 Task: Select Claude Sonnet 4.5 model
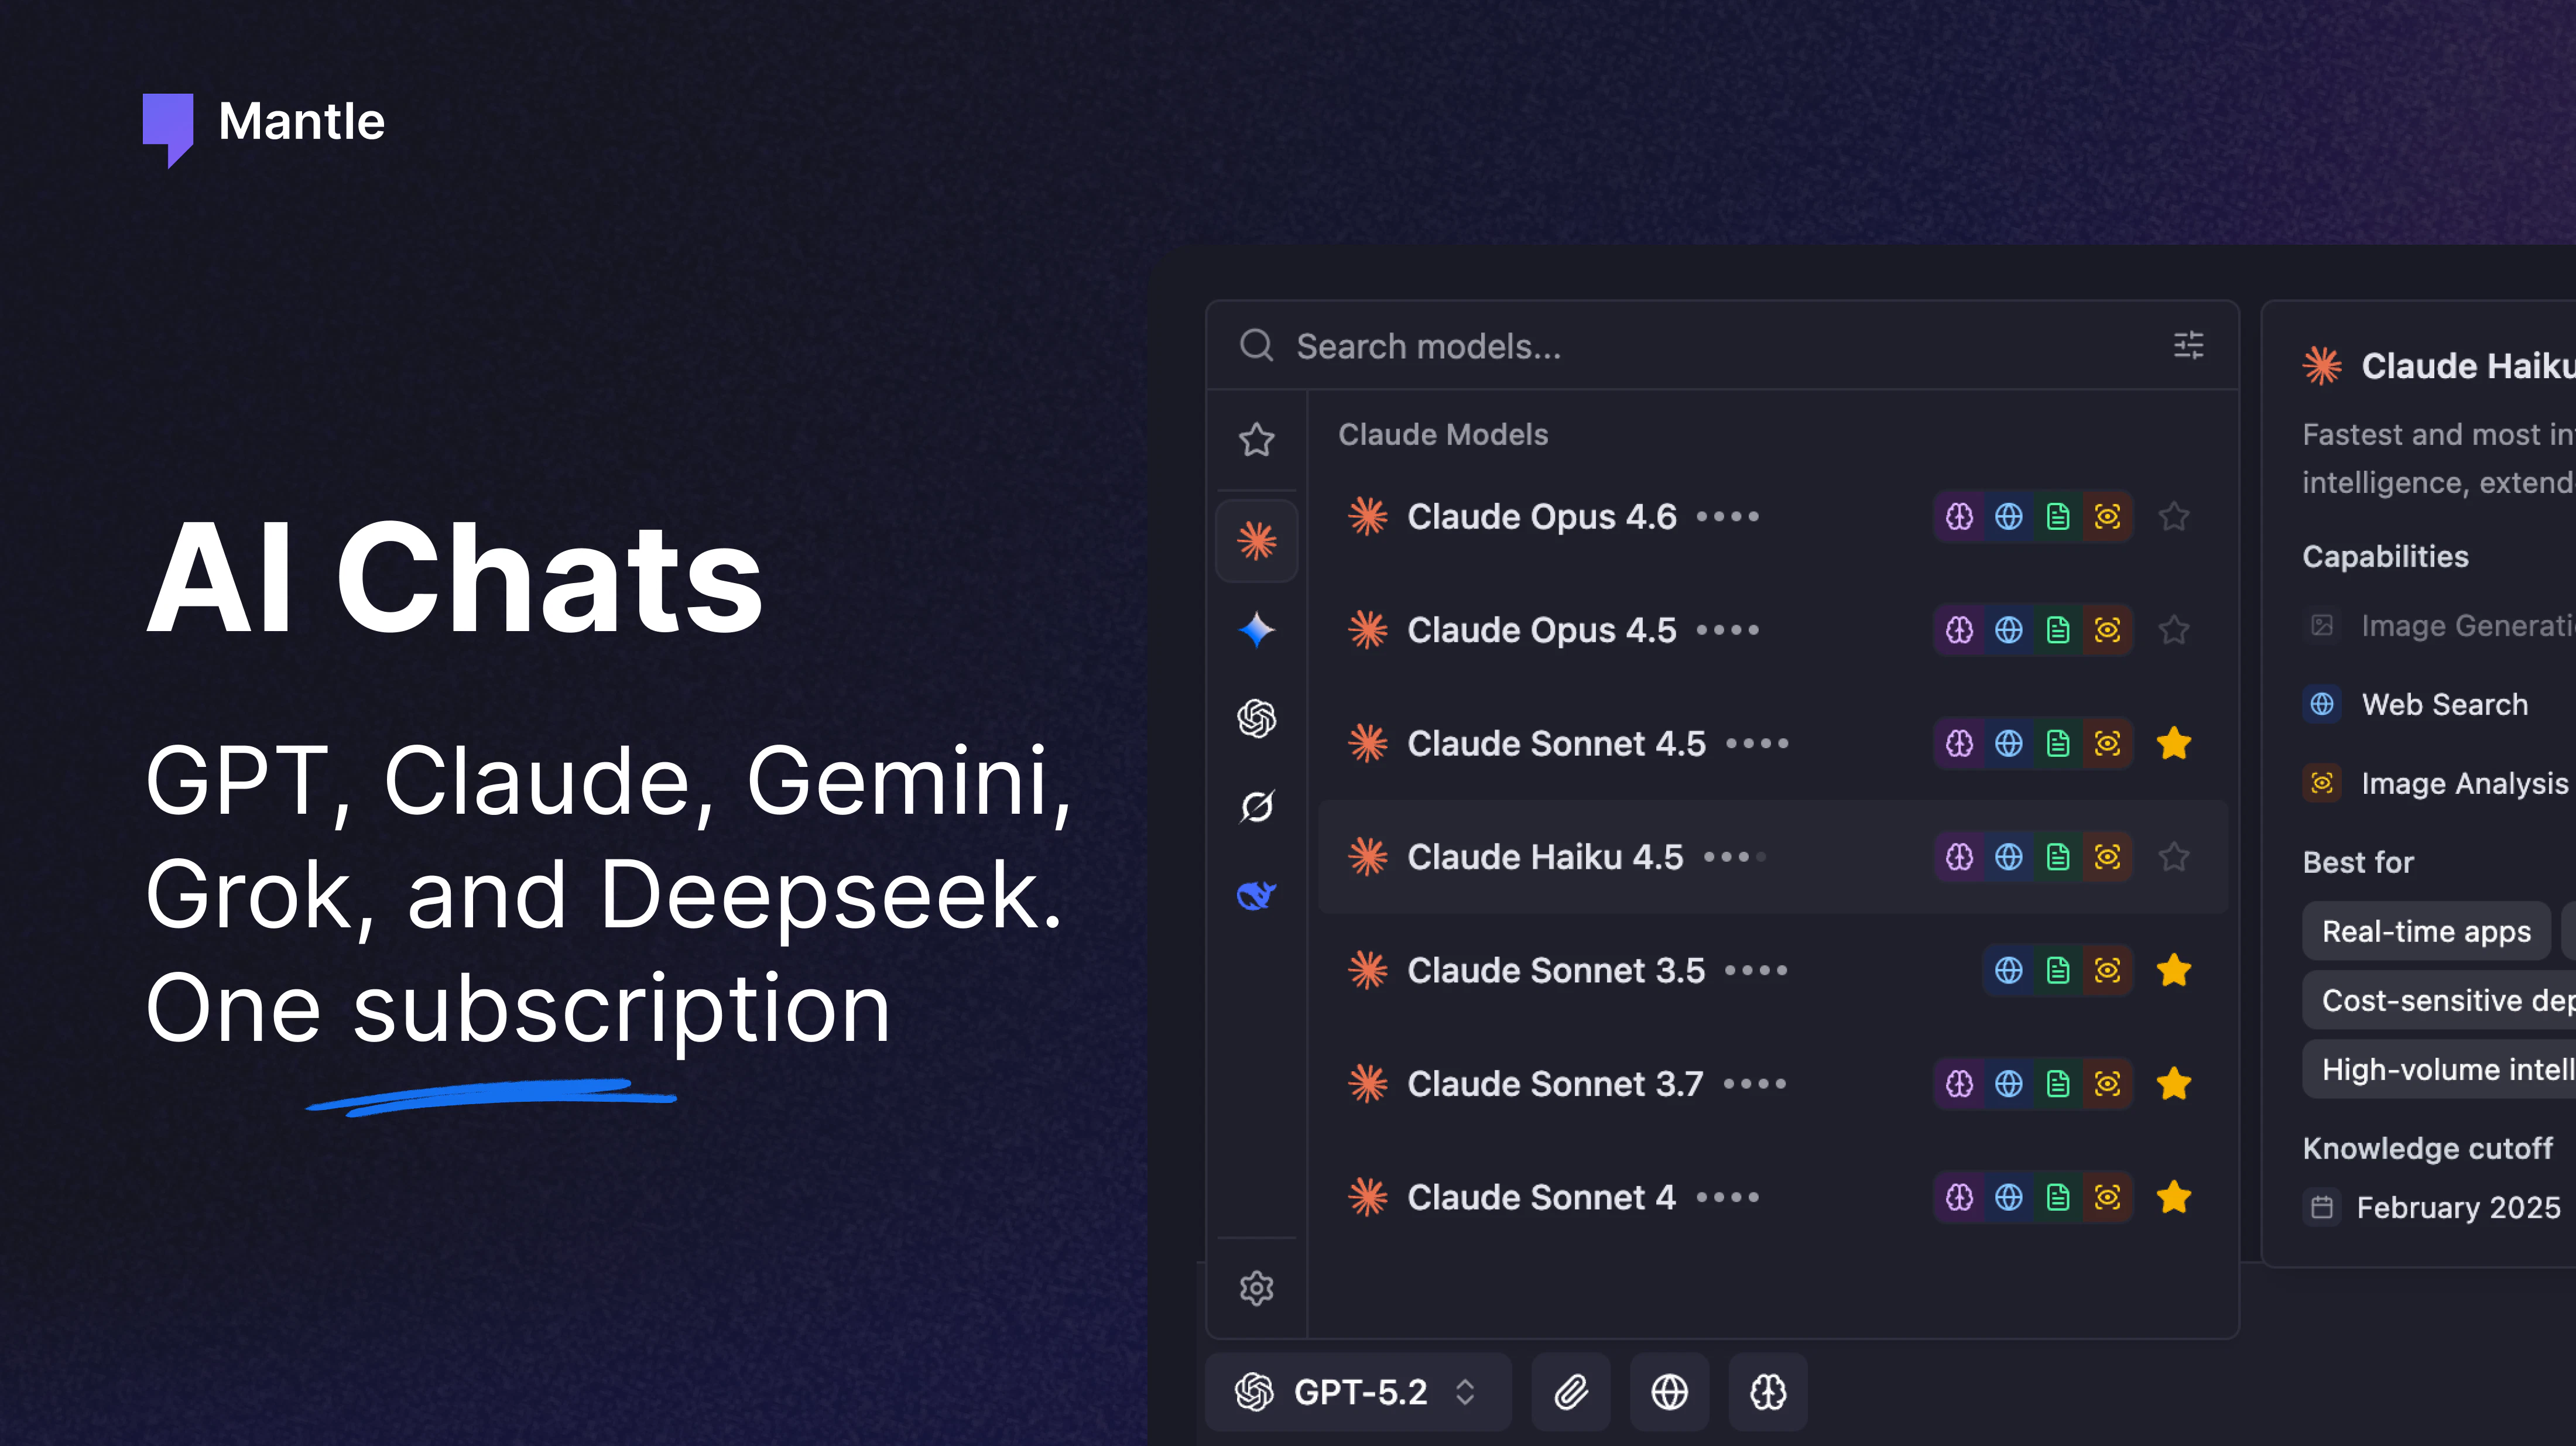point(1772,743)
